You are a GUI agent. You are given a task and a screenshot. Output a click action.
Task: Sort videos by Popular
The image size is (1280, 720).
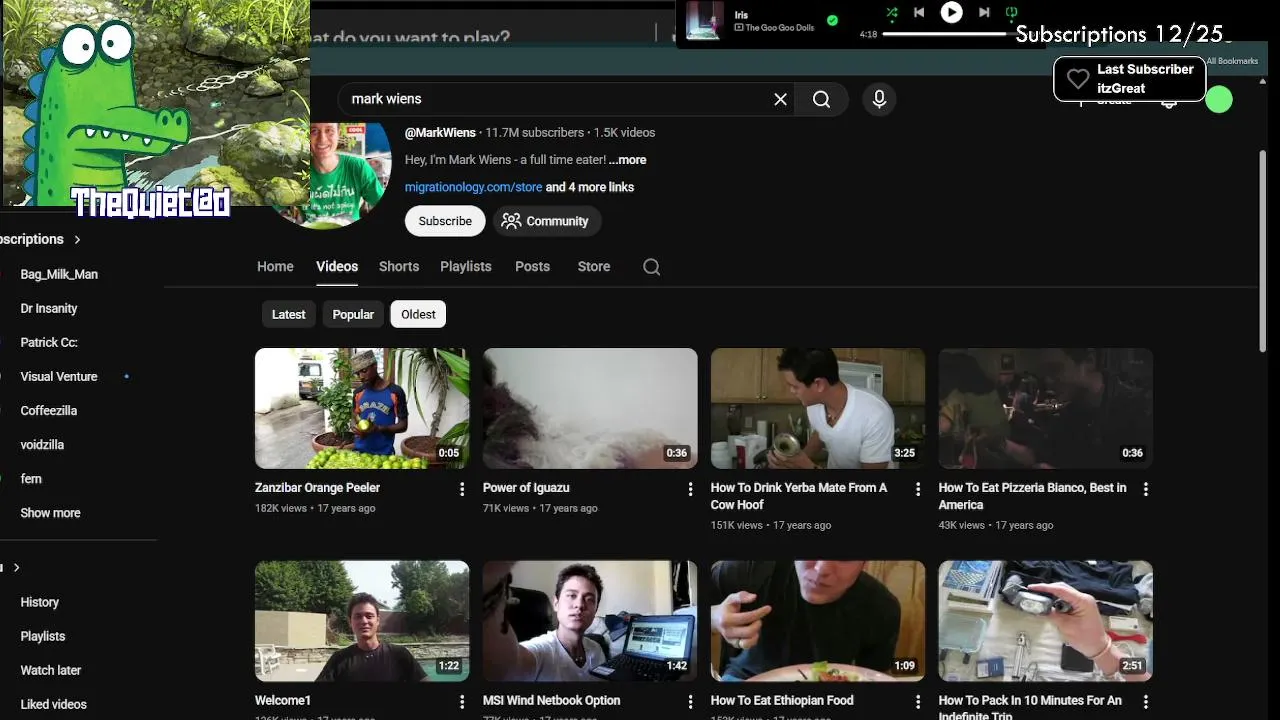[x=353, y=314]
